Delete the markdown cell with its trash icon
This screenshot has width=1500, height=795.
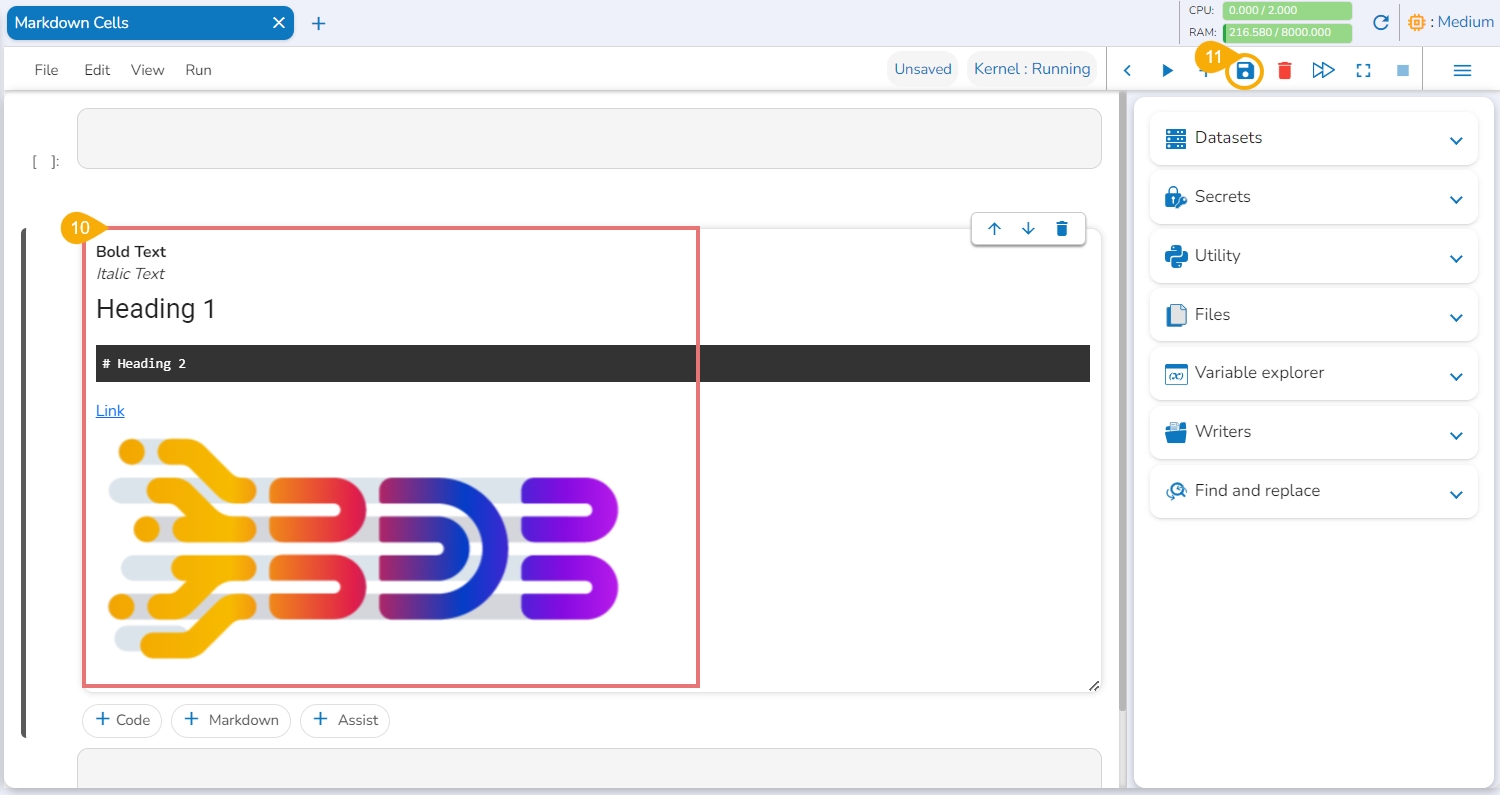(x=1062, y=229)
